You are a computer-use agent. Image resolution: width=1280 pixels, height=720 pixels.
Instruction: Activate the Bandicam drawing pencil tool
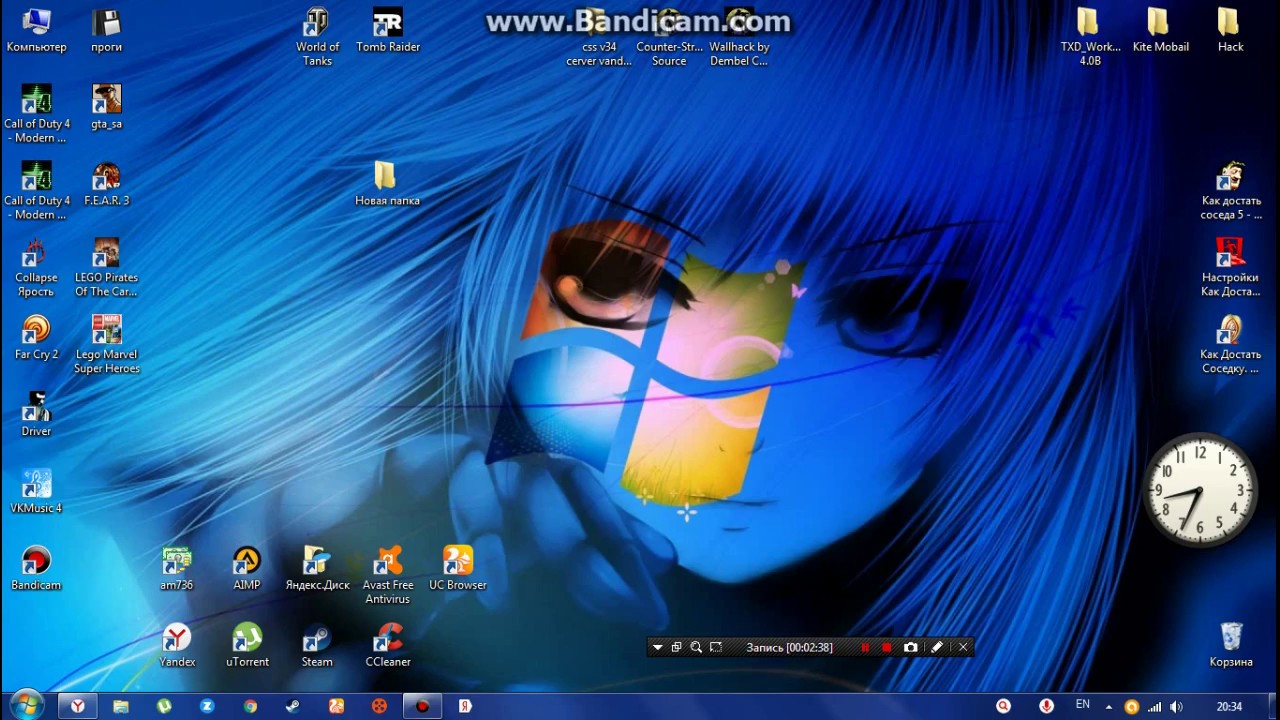[x=937, y=647]
